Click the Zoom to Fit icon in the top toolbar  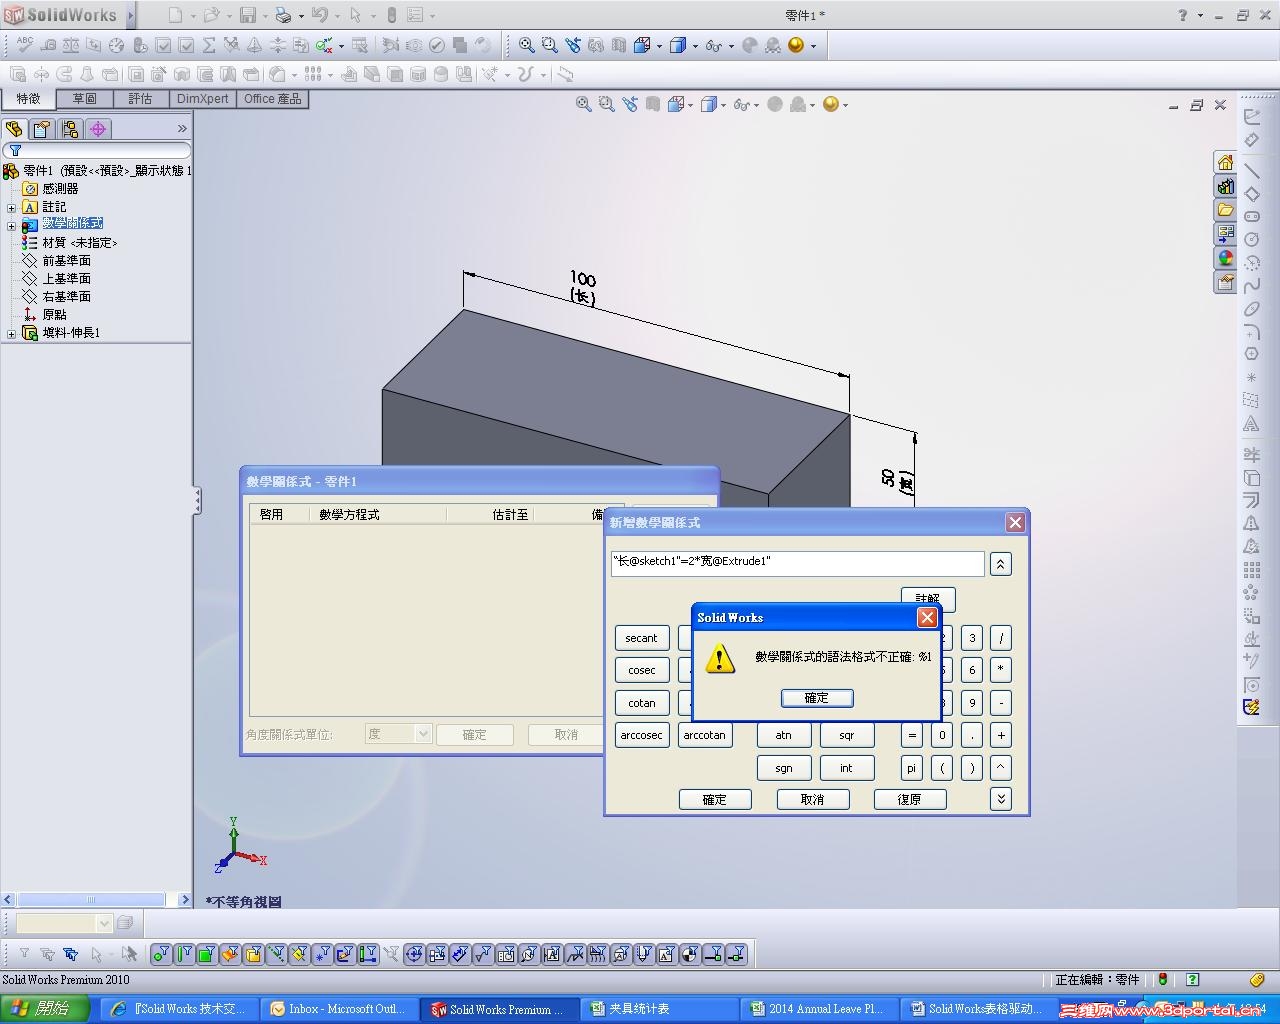click(x=526, y=45)
